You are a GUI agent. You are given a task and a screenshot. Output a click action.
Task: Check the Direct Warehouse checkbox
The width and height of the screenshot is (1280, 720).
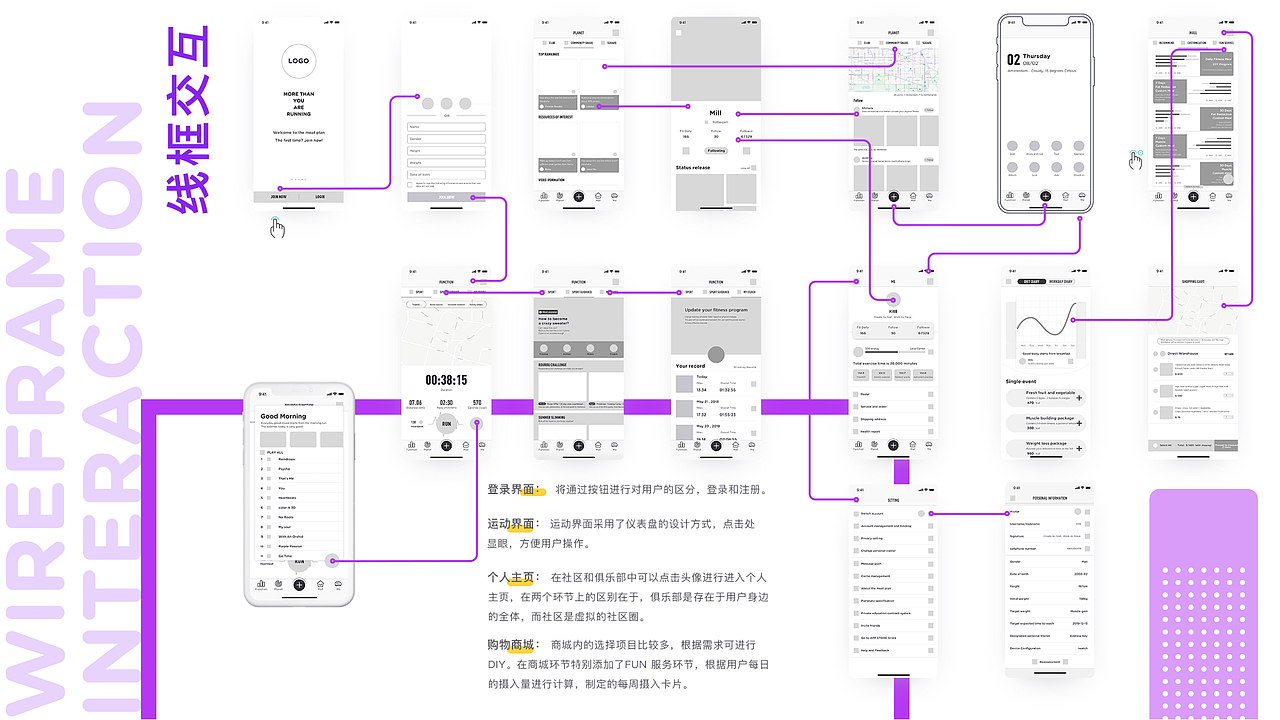(1157, 353)
